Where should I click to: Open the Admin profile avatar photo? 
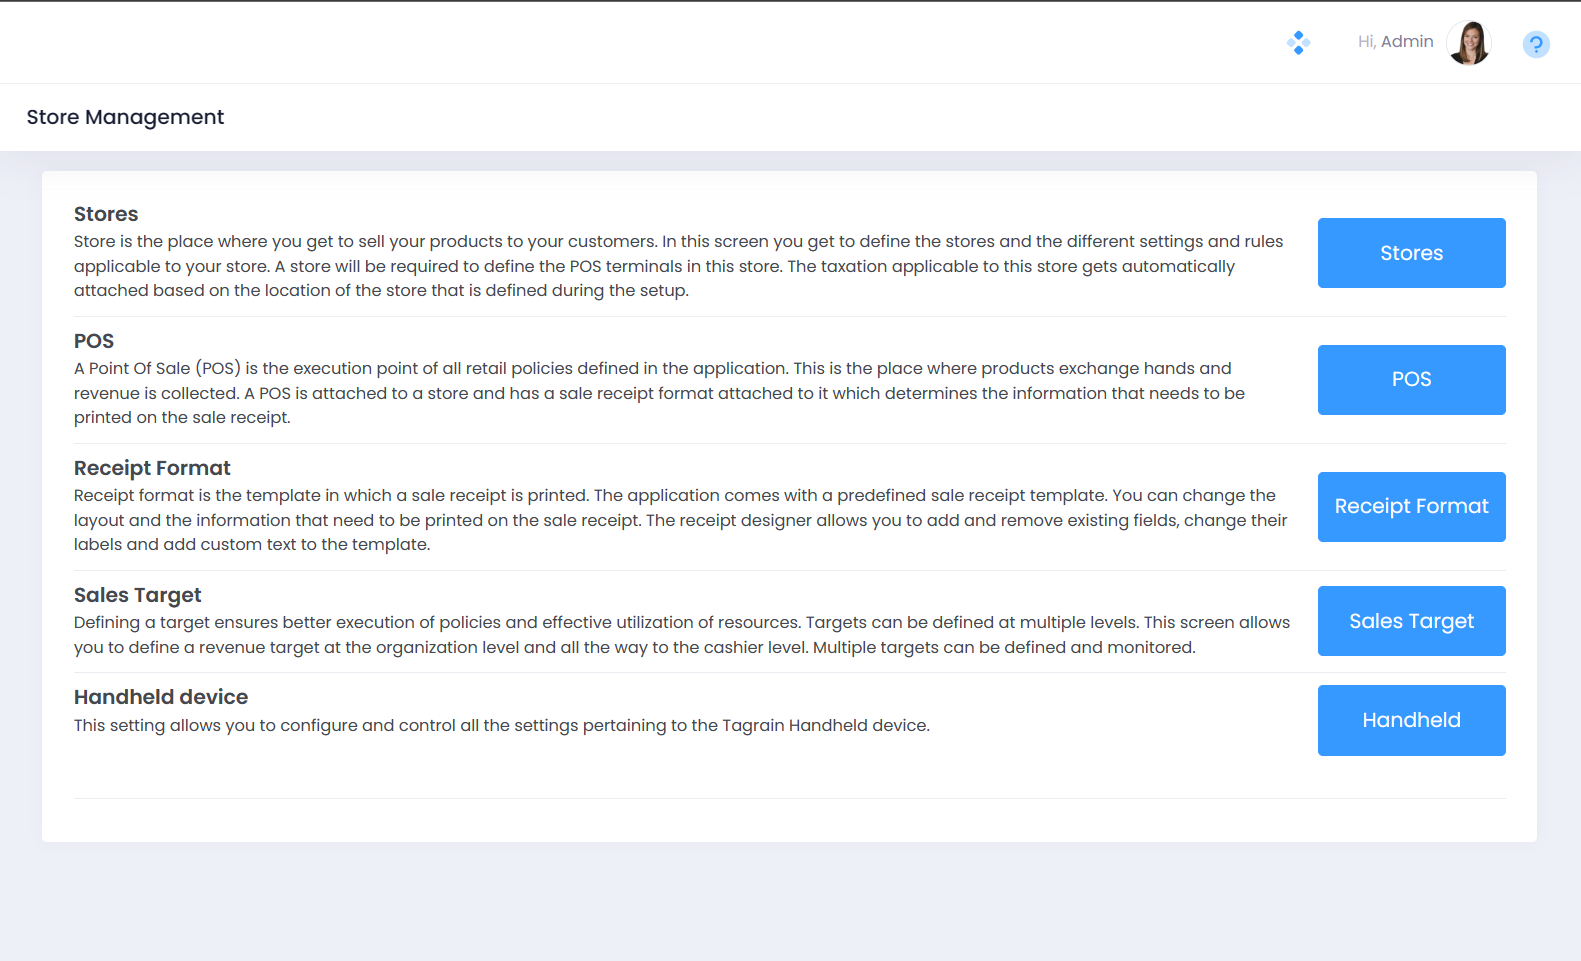pos(1469,43)
